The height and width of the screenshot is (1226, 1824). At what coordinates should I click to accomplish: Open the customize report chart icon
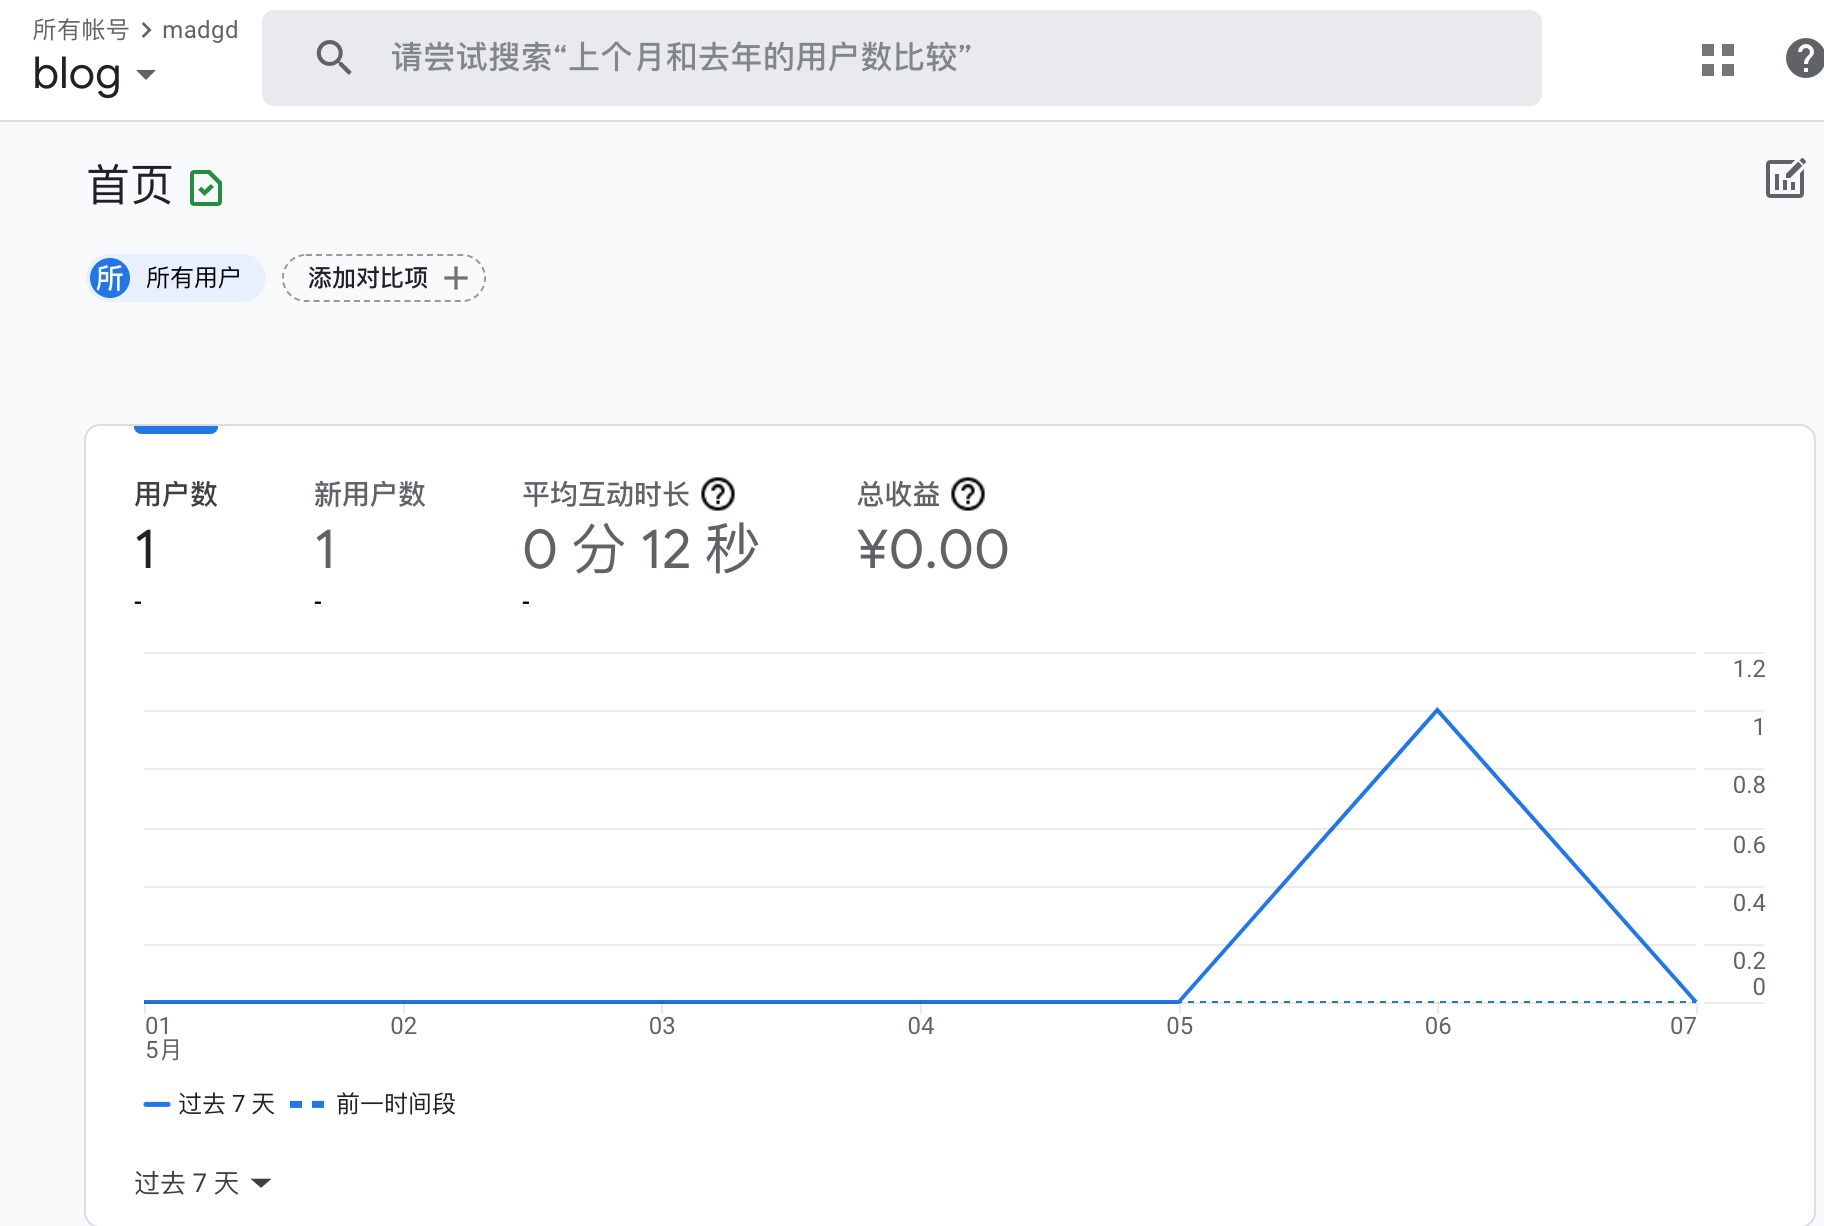pos(1784,179)
